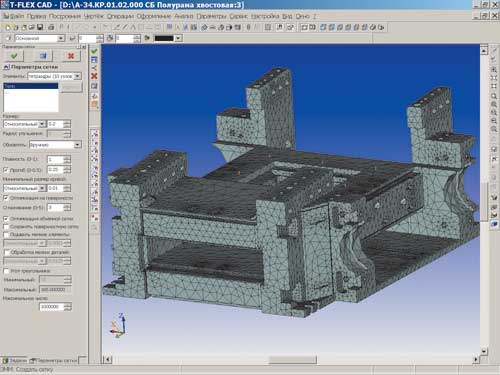Viewport: 500px width, 375px height.
Task: Click the layer toolbar's first numeric field showing 0
Action: (88, 39)
